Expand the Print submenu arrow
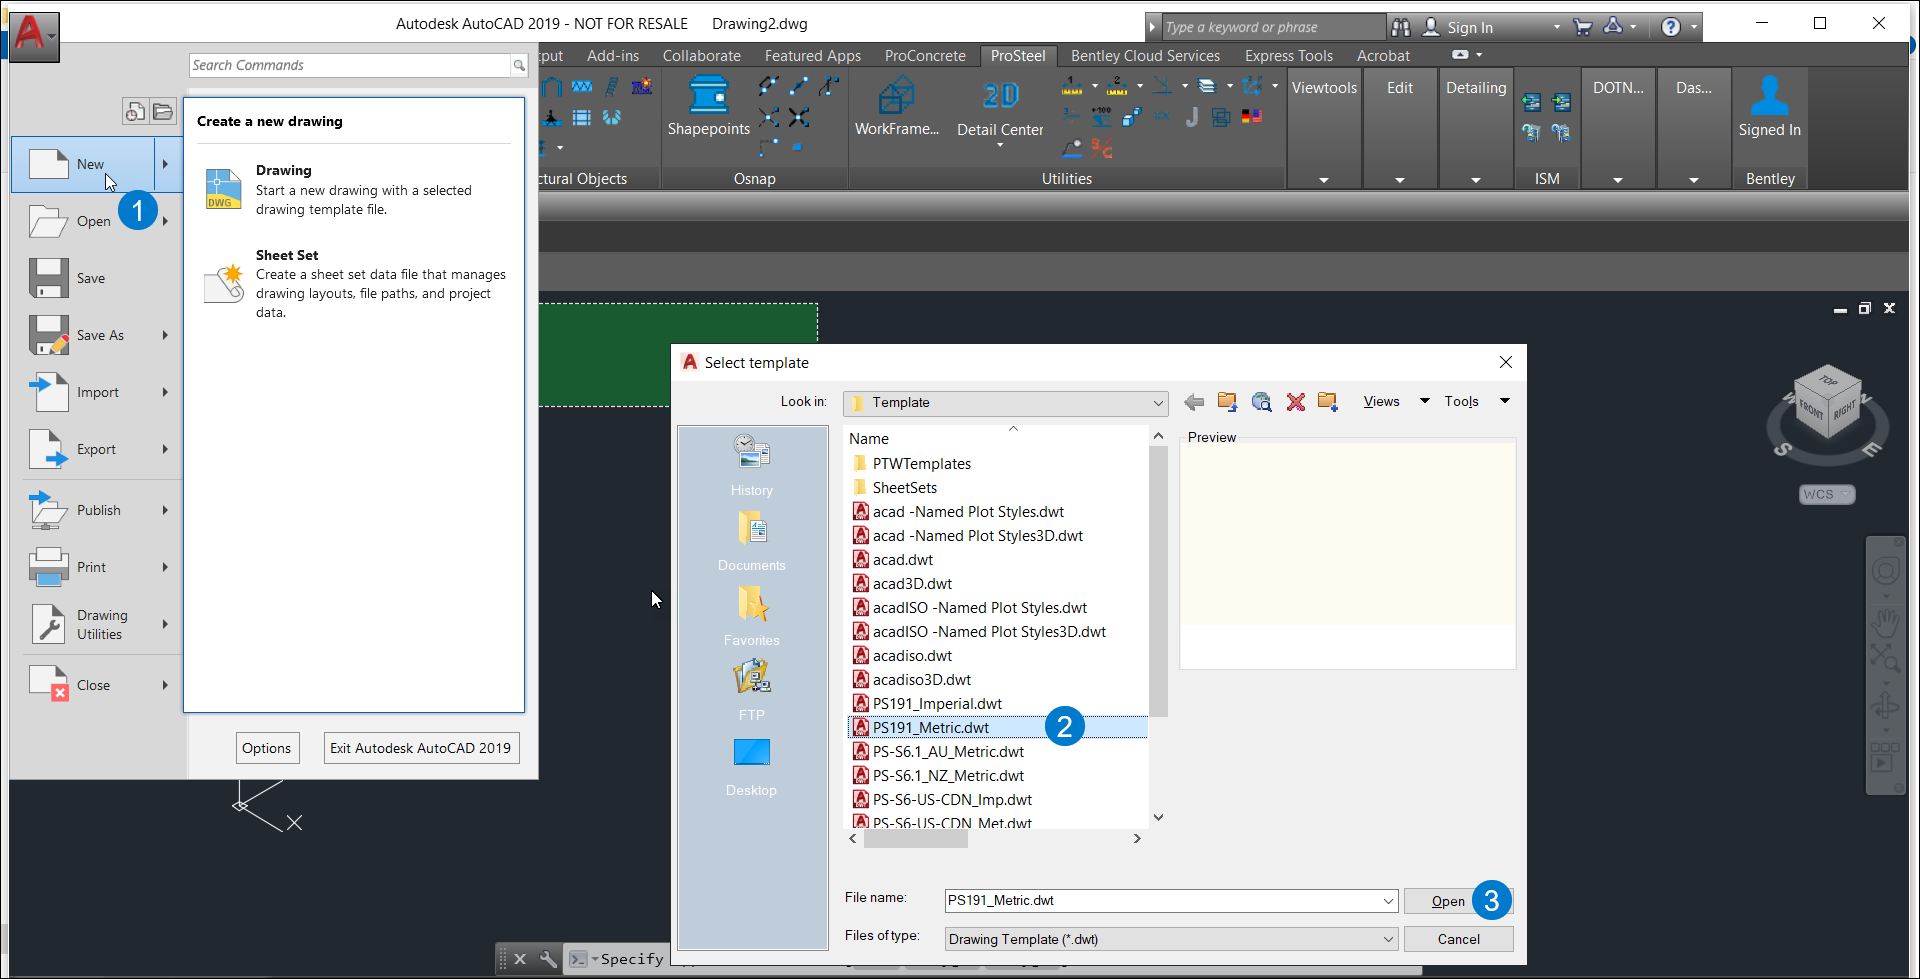 (x=165, y=567)
